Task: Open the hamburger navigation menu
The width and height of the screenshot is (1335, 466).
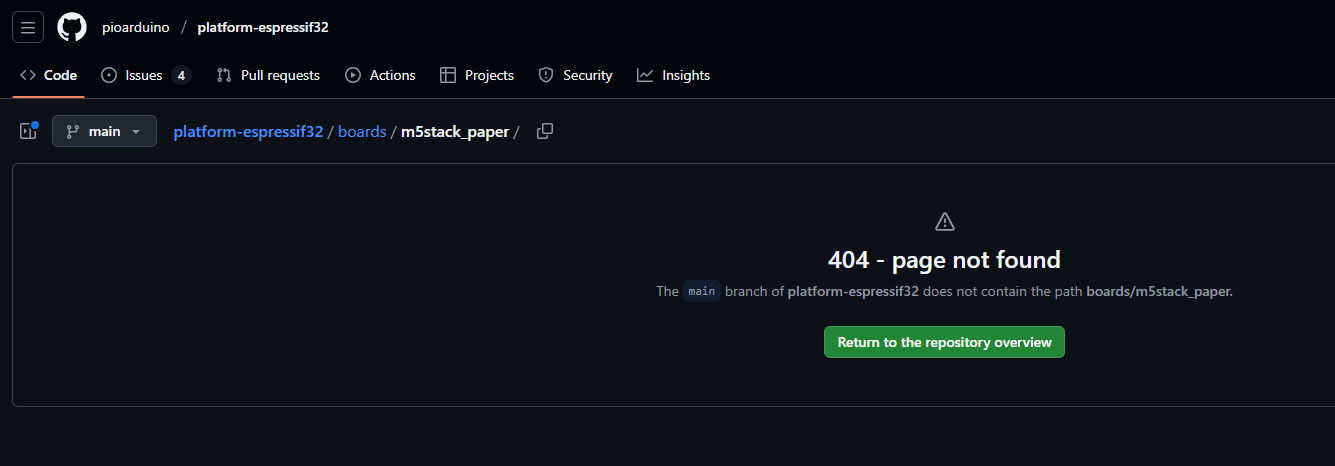Action: [x=28, y=27]
